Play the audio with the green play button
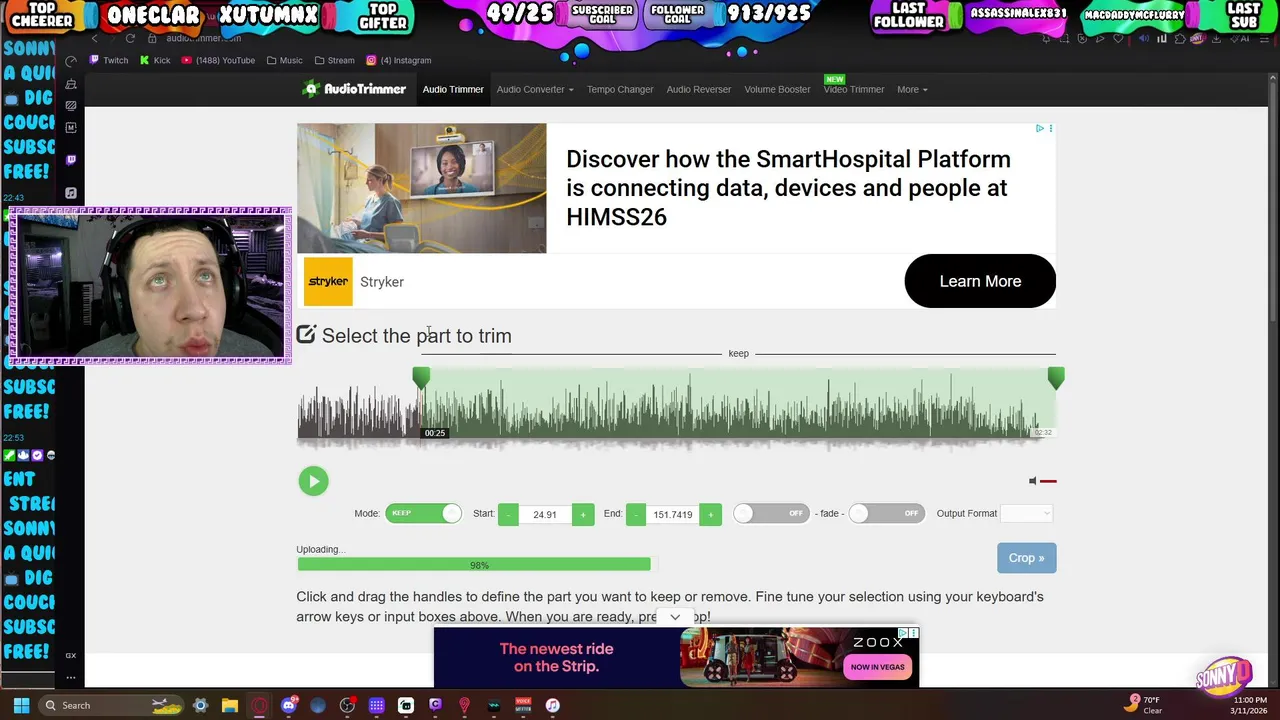The width and height of the screenshot is (1280, 720). (x=313, y=481)
